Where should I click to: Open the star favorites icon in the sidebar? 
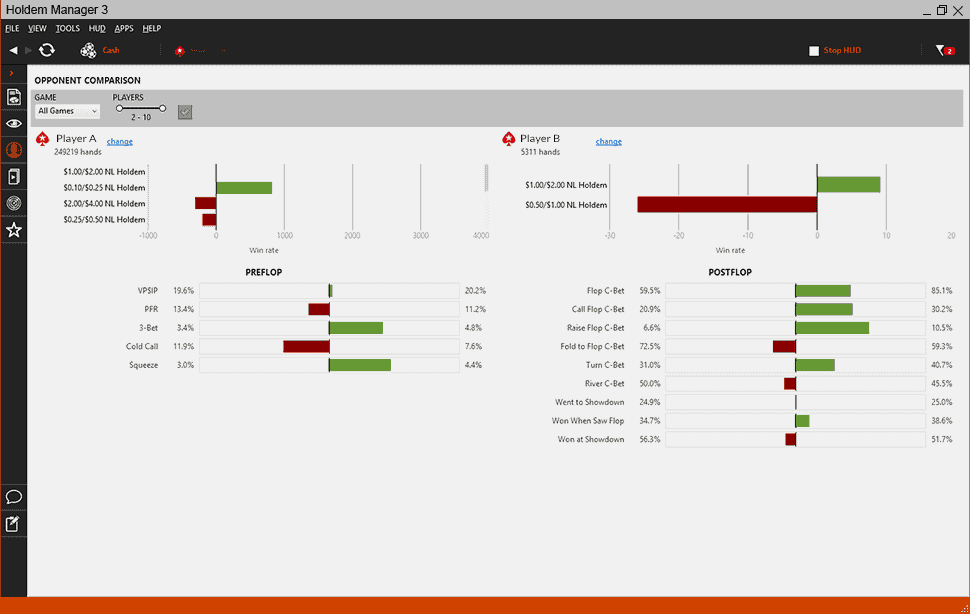14,230
